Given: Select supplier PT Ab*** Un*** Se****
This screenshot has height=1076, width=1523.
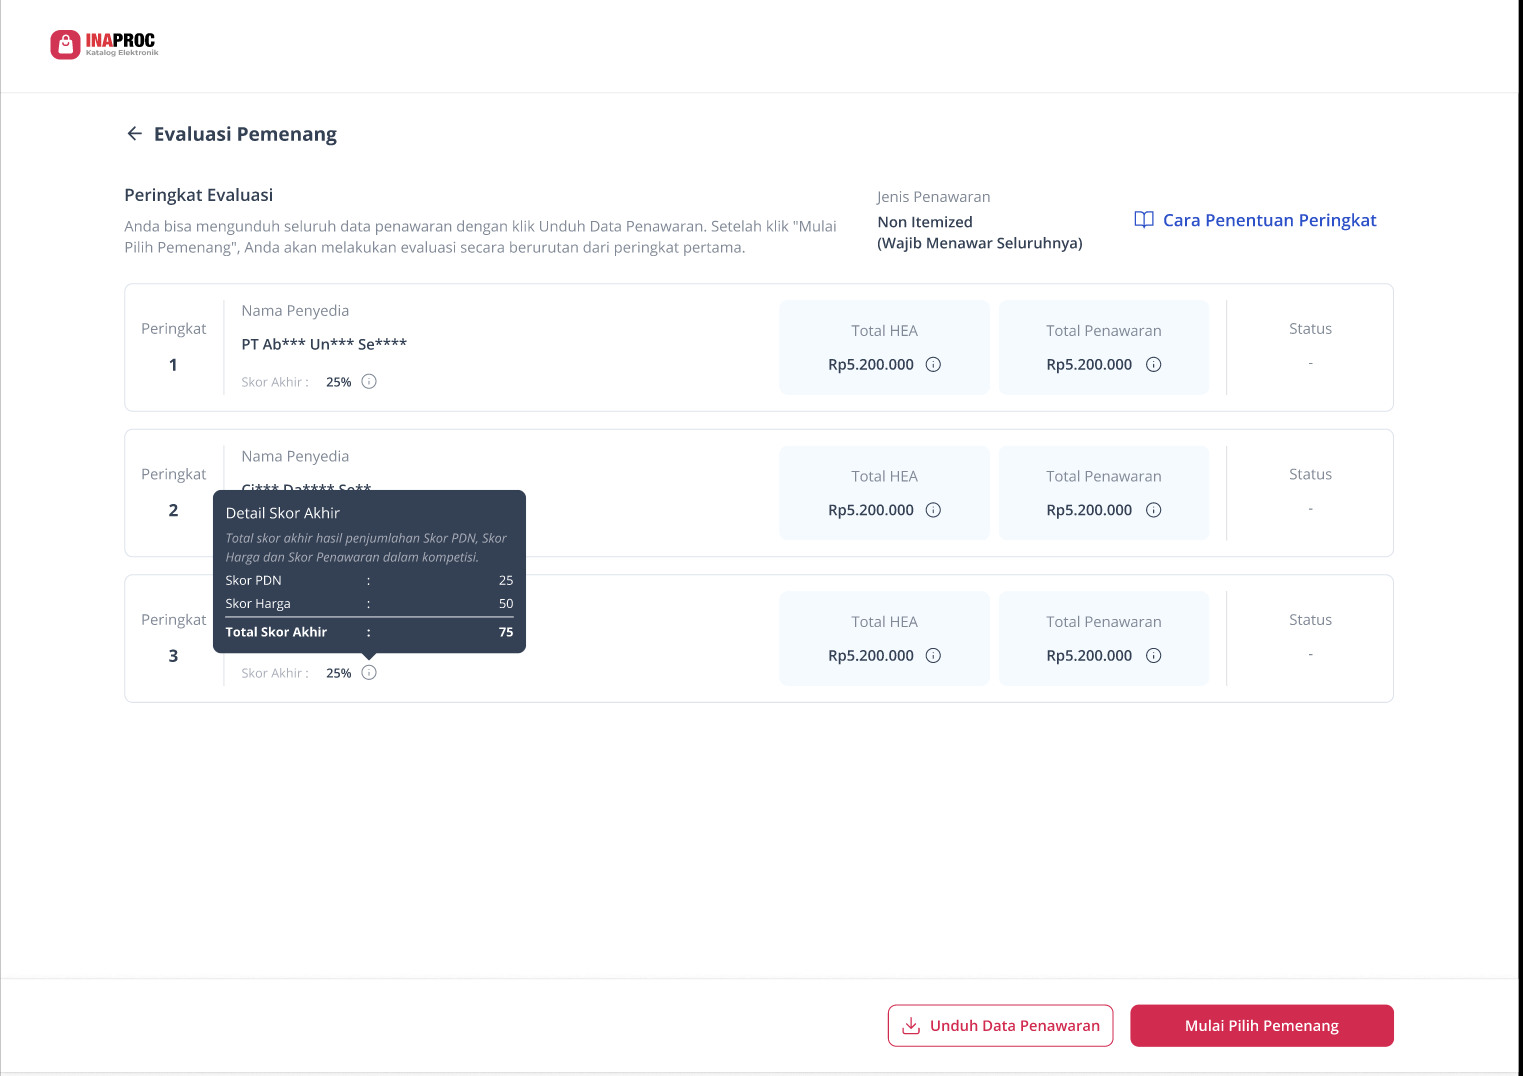Looking at the screenshot, I should click(324, 344).
